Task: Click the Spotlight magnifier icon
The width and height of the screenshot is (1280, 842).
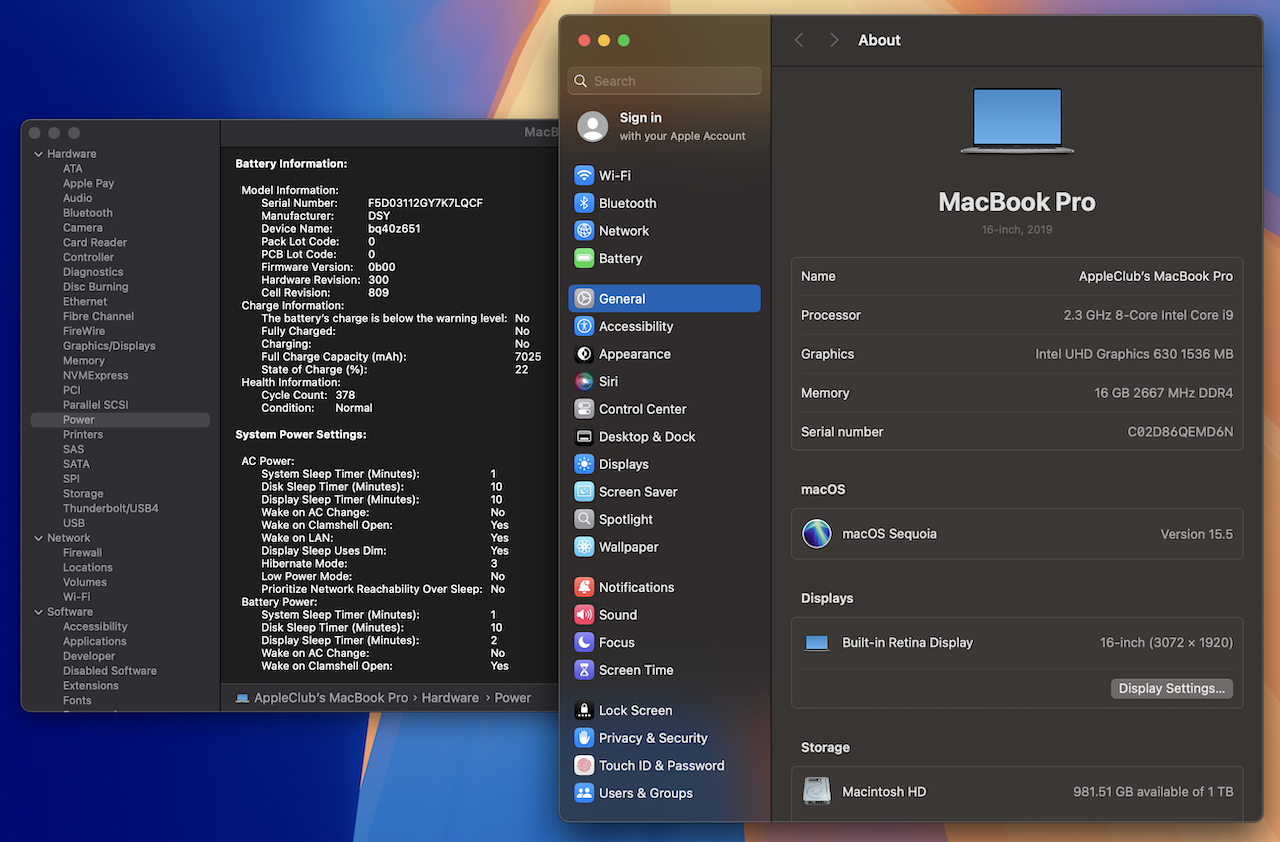Action: point(584,519)
